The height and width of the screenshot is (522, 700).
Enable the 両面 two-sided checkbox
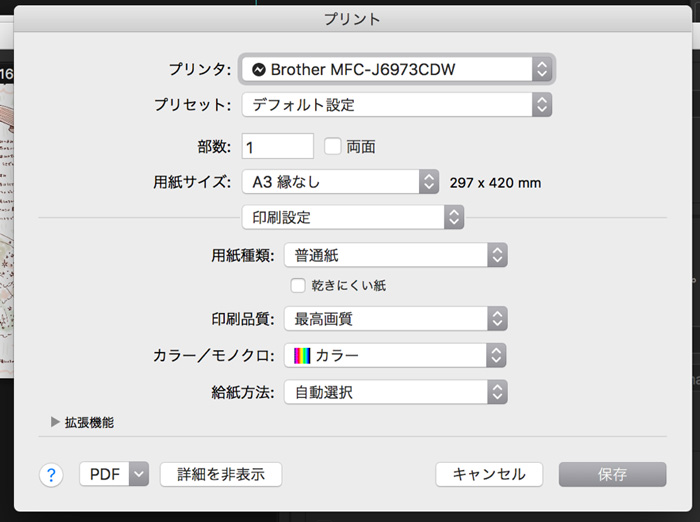333,146
